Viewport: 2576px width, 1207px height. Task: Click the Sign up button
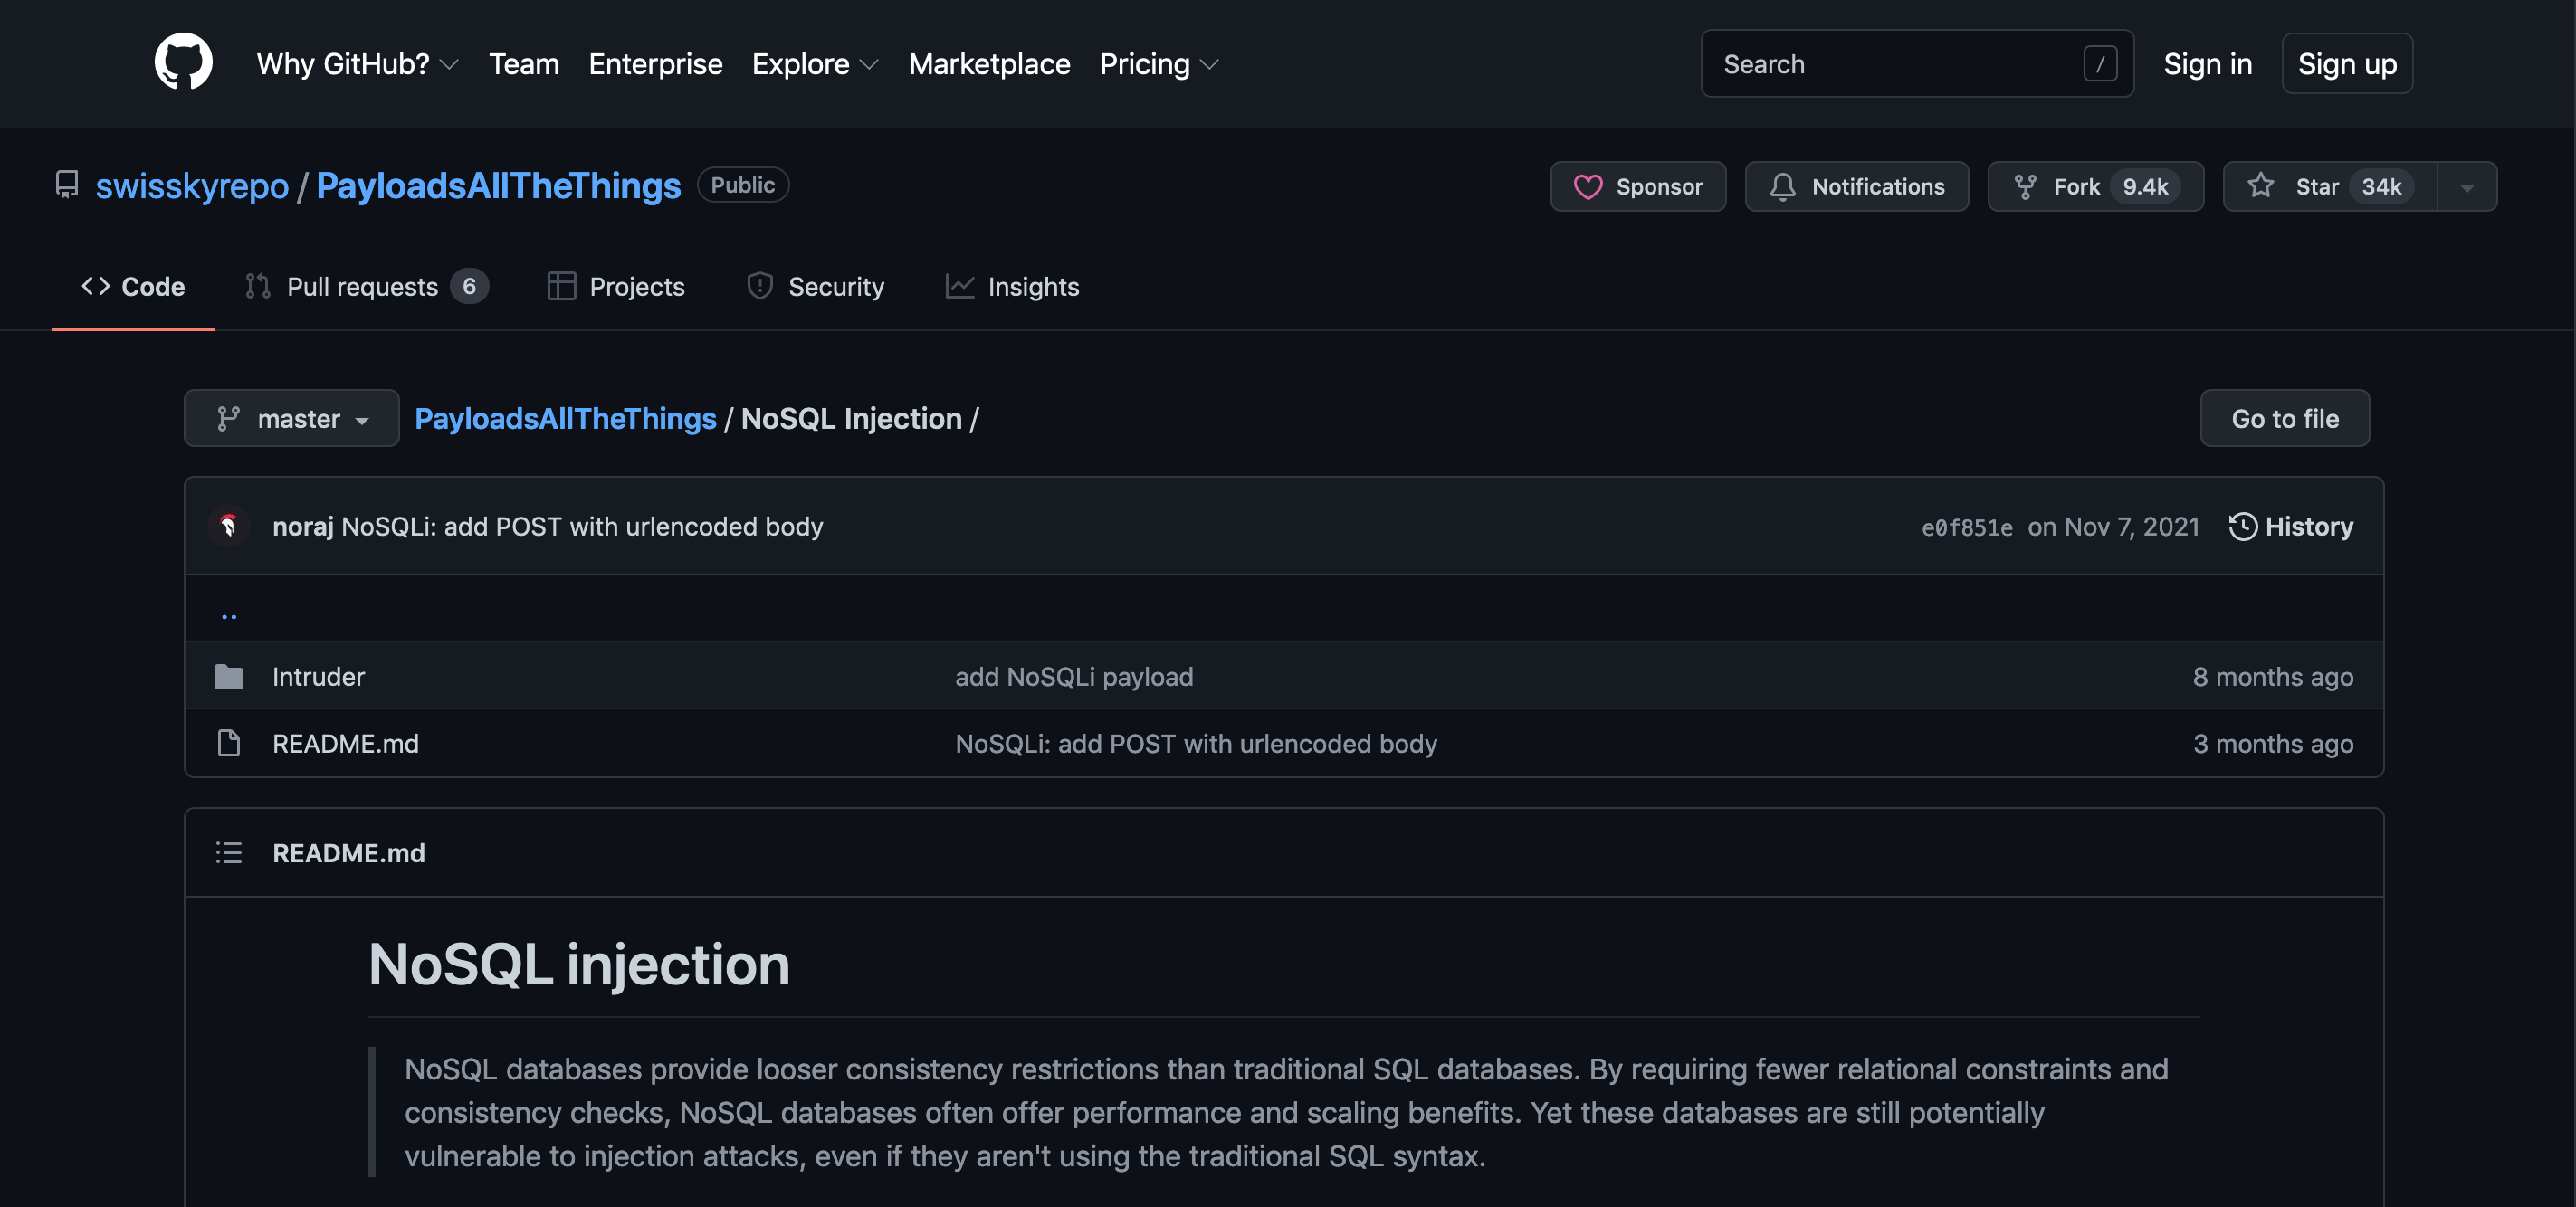[x=2347, y=64]
